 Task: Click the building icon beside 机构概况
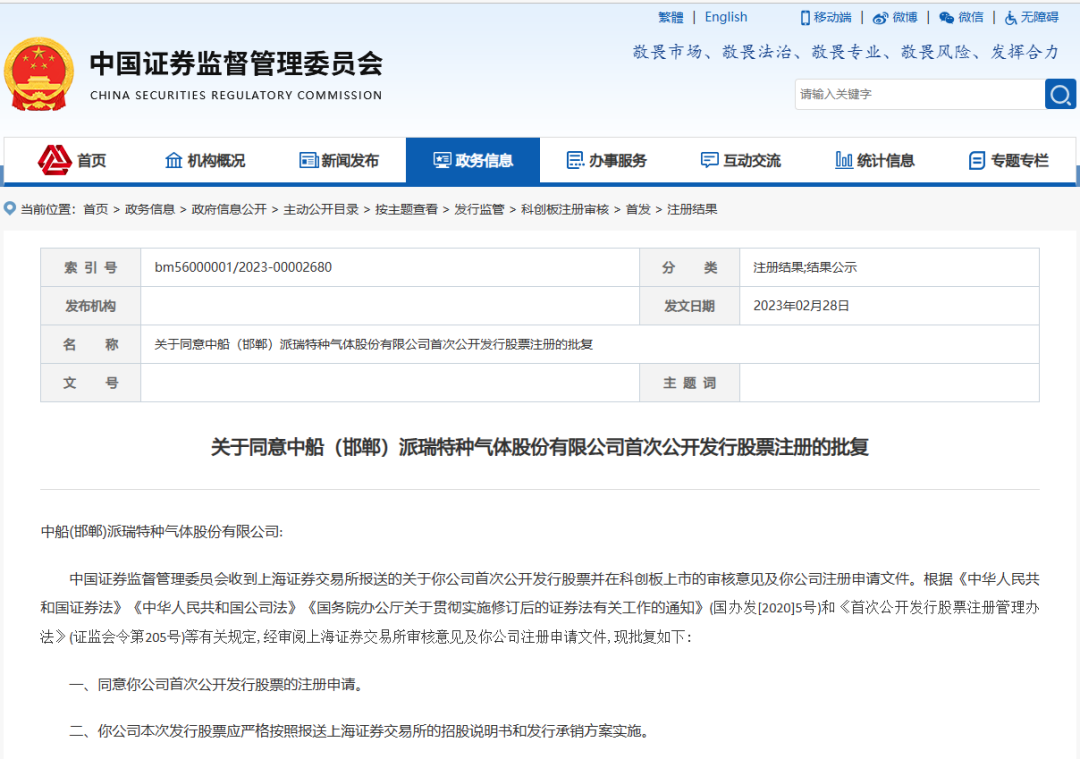coord(174,160)
